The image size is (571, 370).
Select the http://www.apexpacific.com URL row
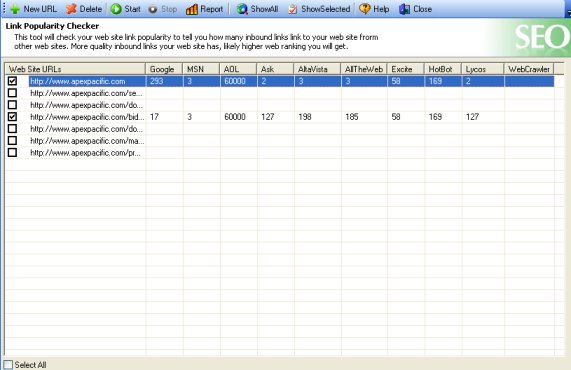coord(291,81)
